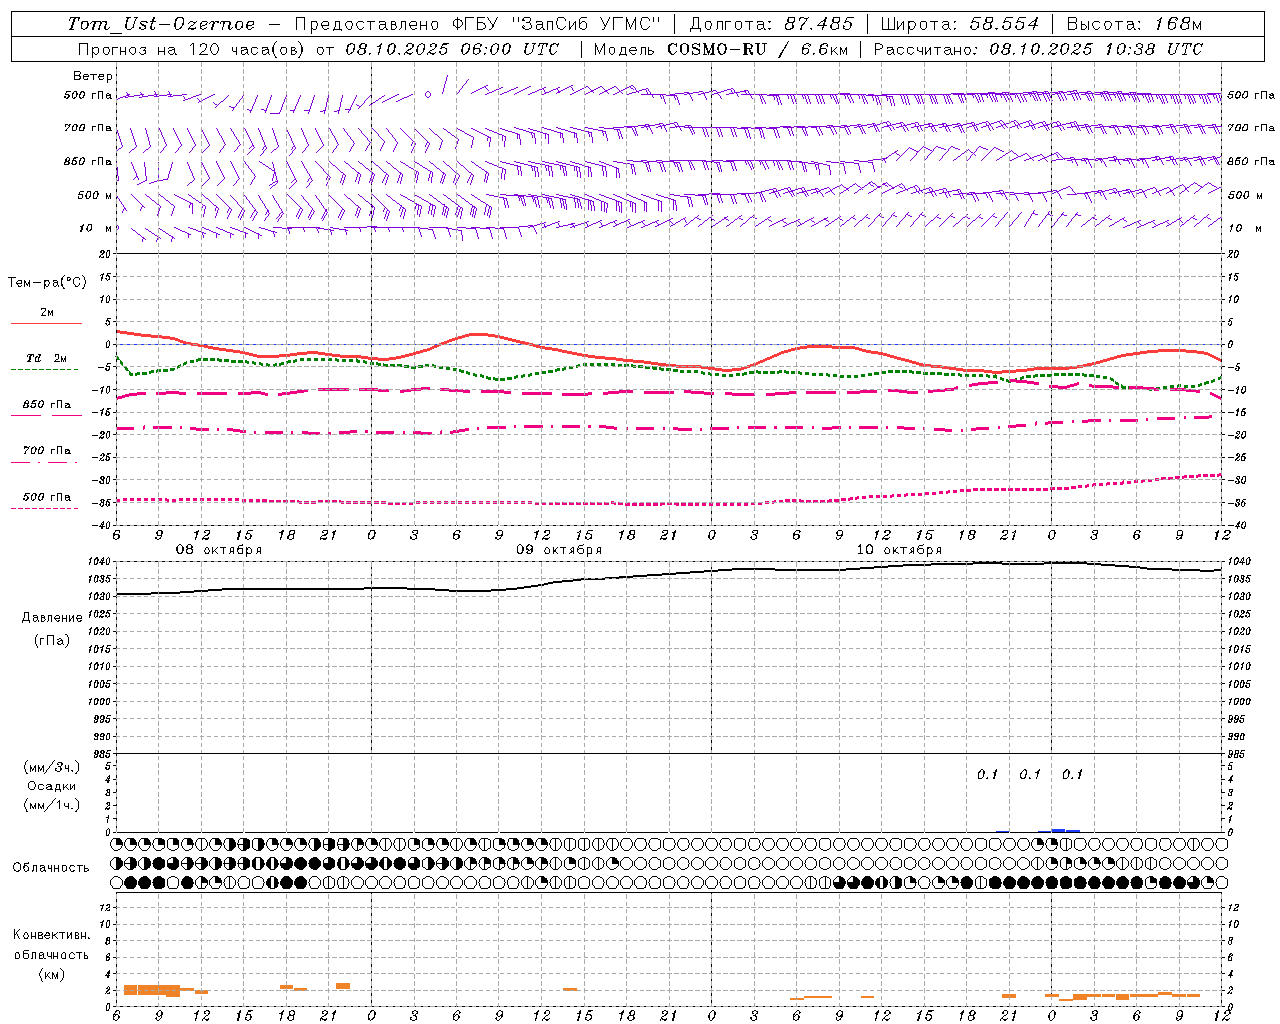Click the '(мм/1ч.)' precipitation unit label
The width and height of the screenshot is (1280, 1024).
[52, 805]
